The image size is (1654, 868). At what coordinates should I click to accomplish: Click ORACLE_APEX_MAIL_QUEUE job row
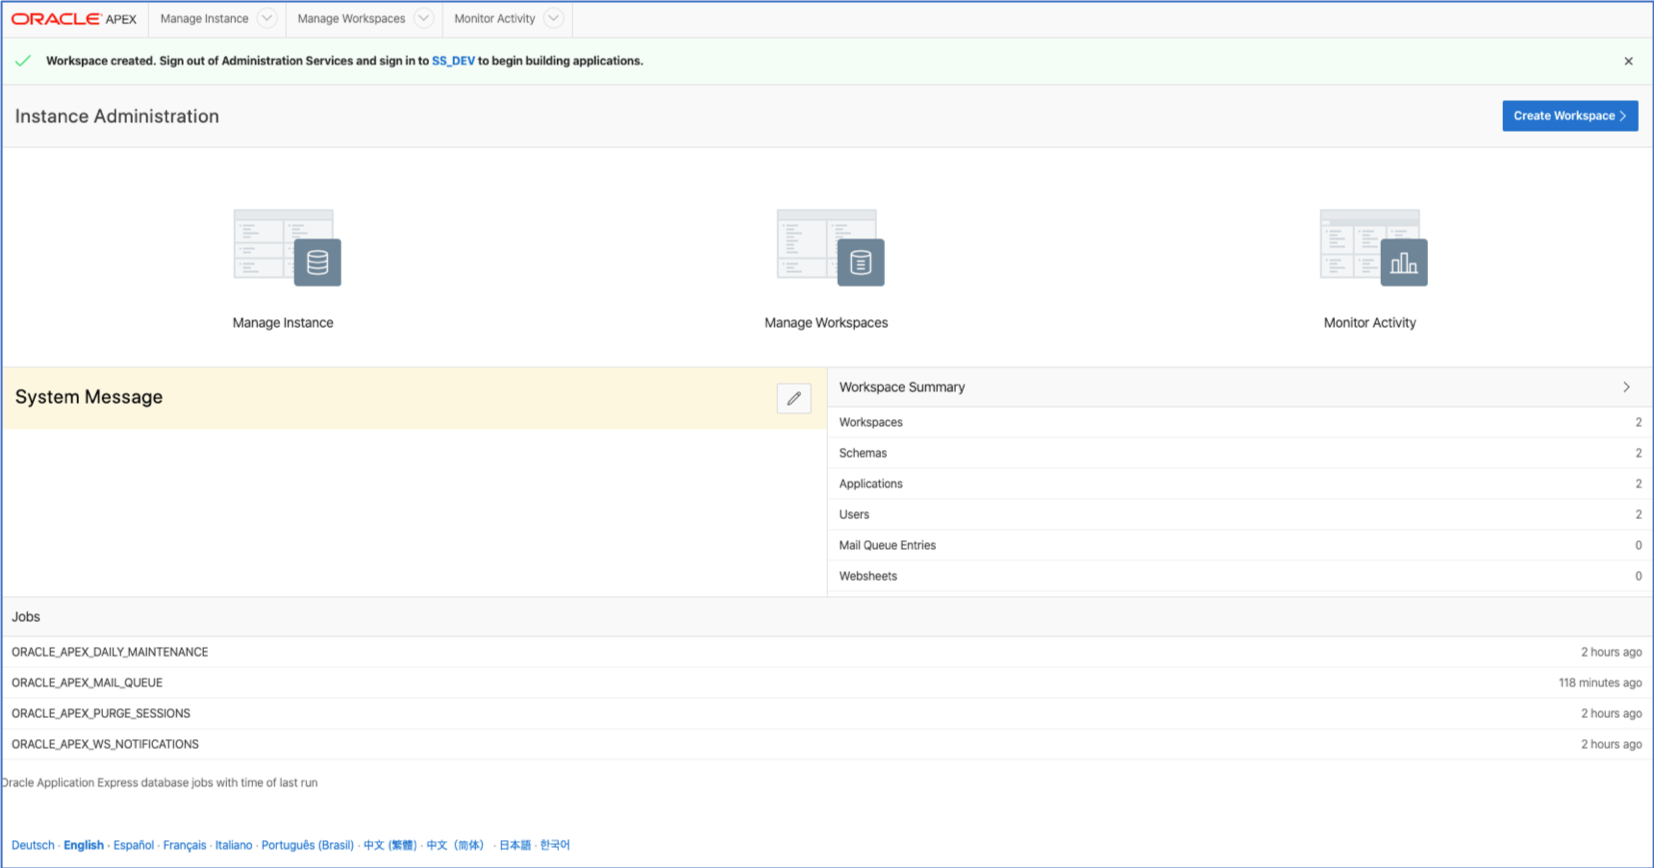[827, 683]
